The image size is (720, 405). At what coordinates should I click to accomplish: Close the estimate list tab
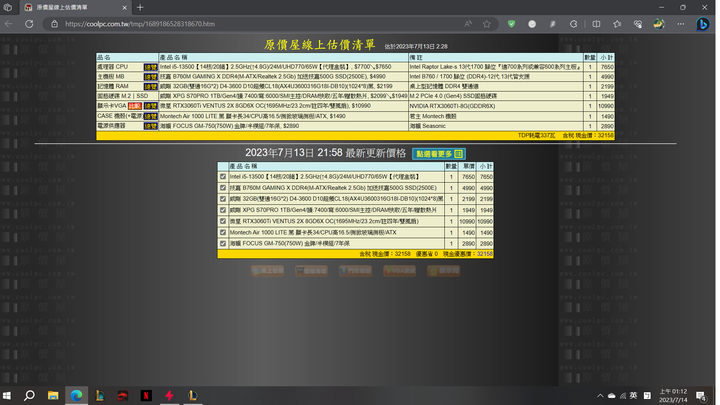pyautogui.click(x=124, y=7)
